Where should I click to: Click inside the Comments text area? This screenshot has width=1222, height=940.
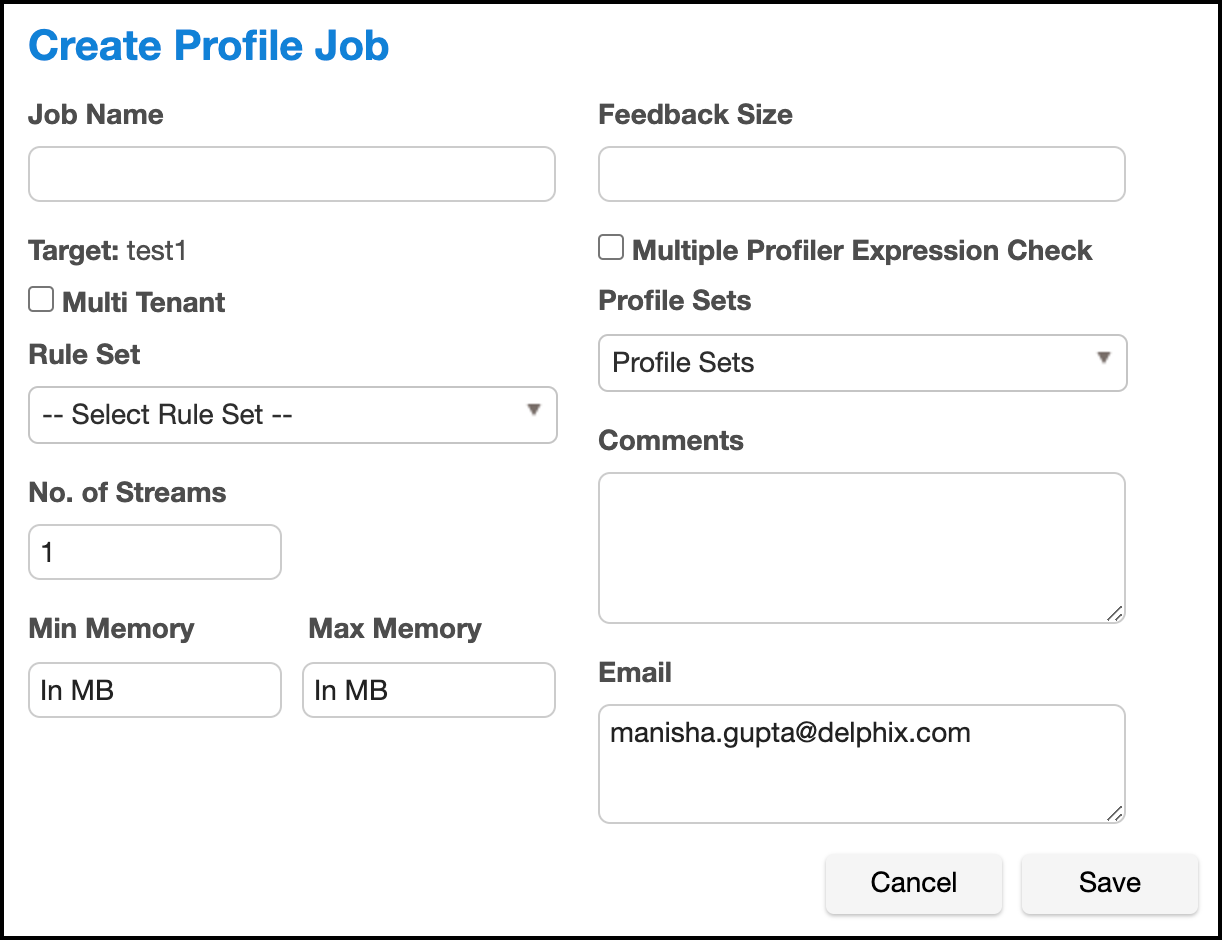click(x=861, y=547)
